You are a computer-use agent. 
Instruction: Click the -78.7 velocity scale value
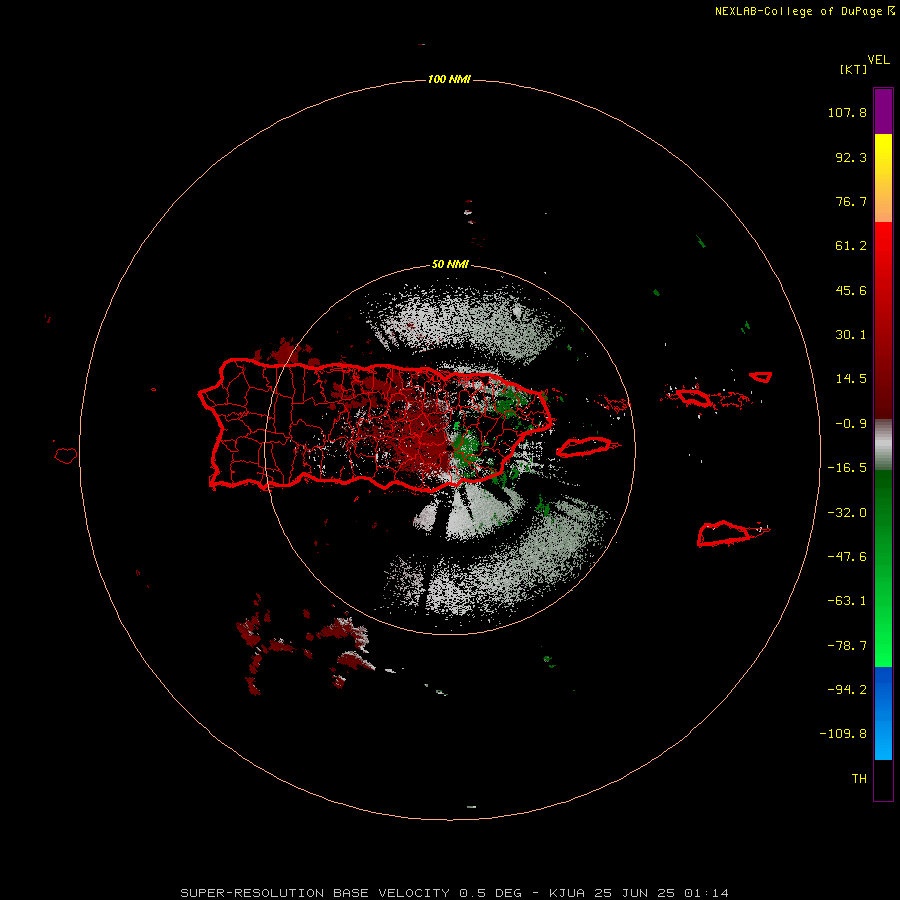click(847, 646)
